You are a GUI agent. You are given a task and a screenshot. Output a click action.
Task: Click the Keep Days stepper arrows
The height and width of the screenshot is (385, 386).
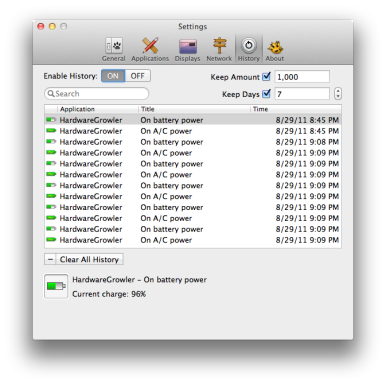coord(338,94)
